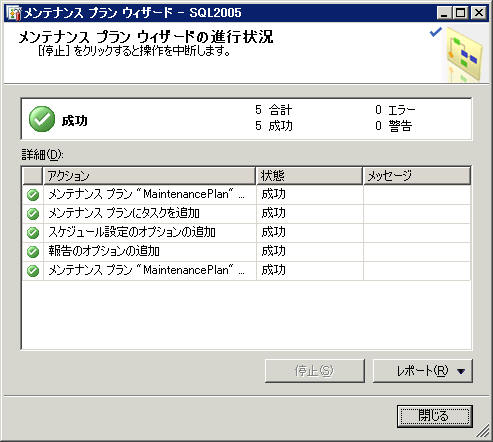Click status icon for 報告のオプションの追加 row
493x442 pixels.
[33, 252]
